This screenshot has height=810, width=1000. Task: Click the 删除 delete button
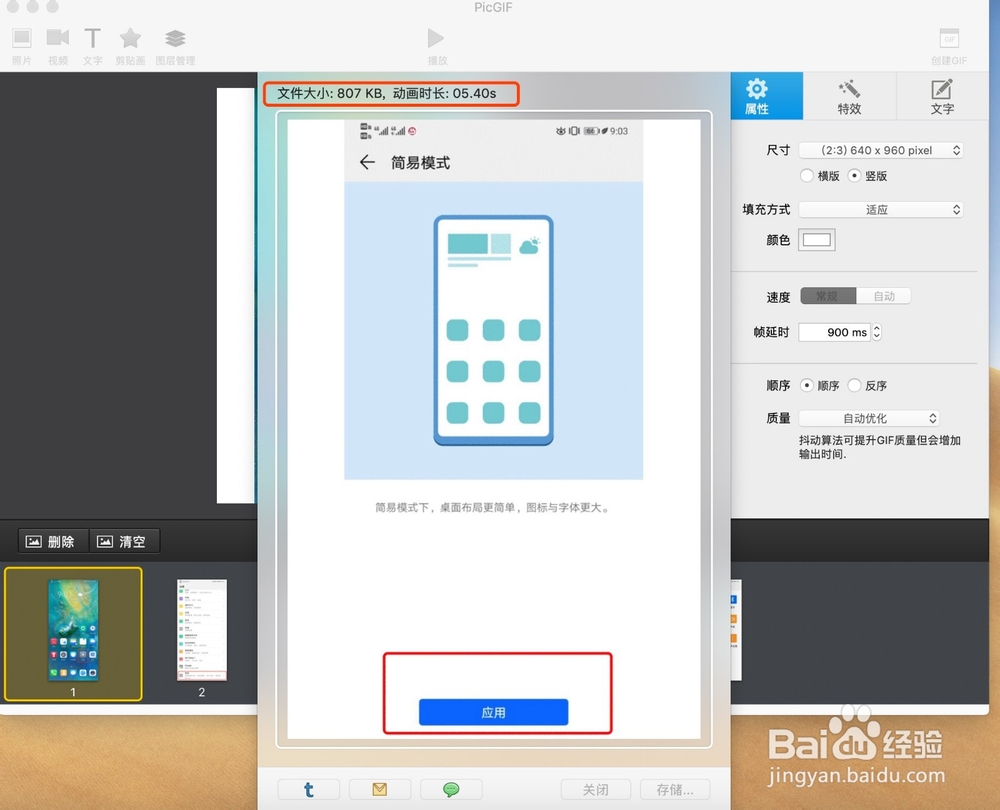53,541
